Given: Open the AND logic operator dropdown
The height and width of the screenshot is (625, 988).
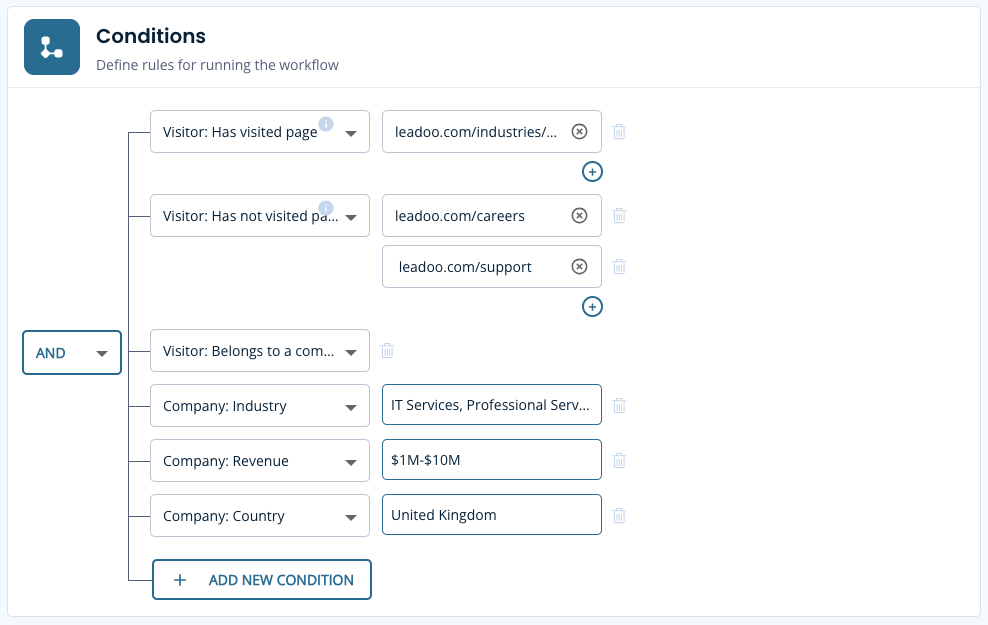Looking at the screenshot, I should [x=71, y=352].
